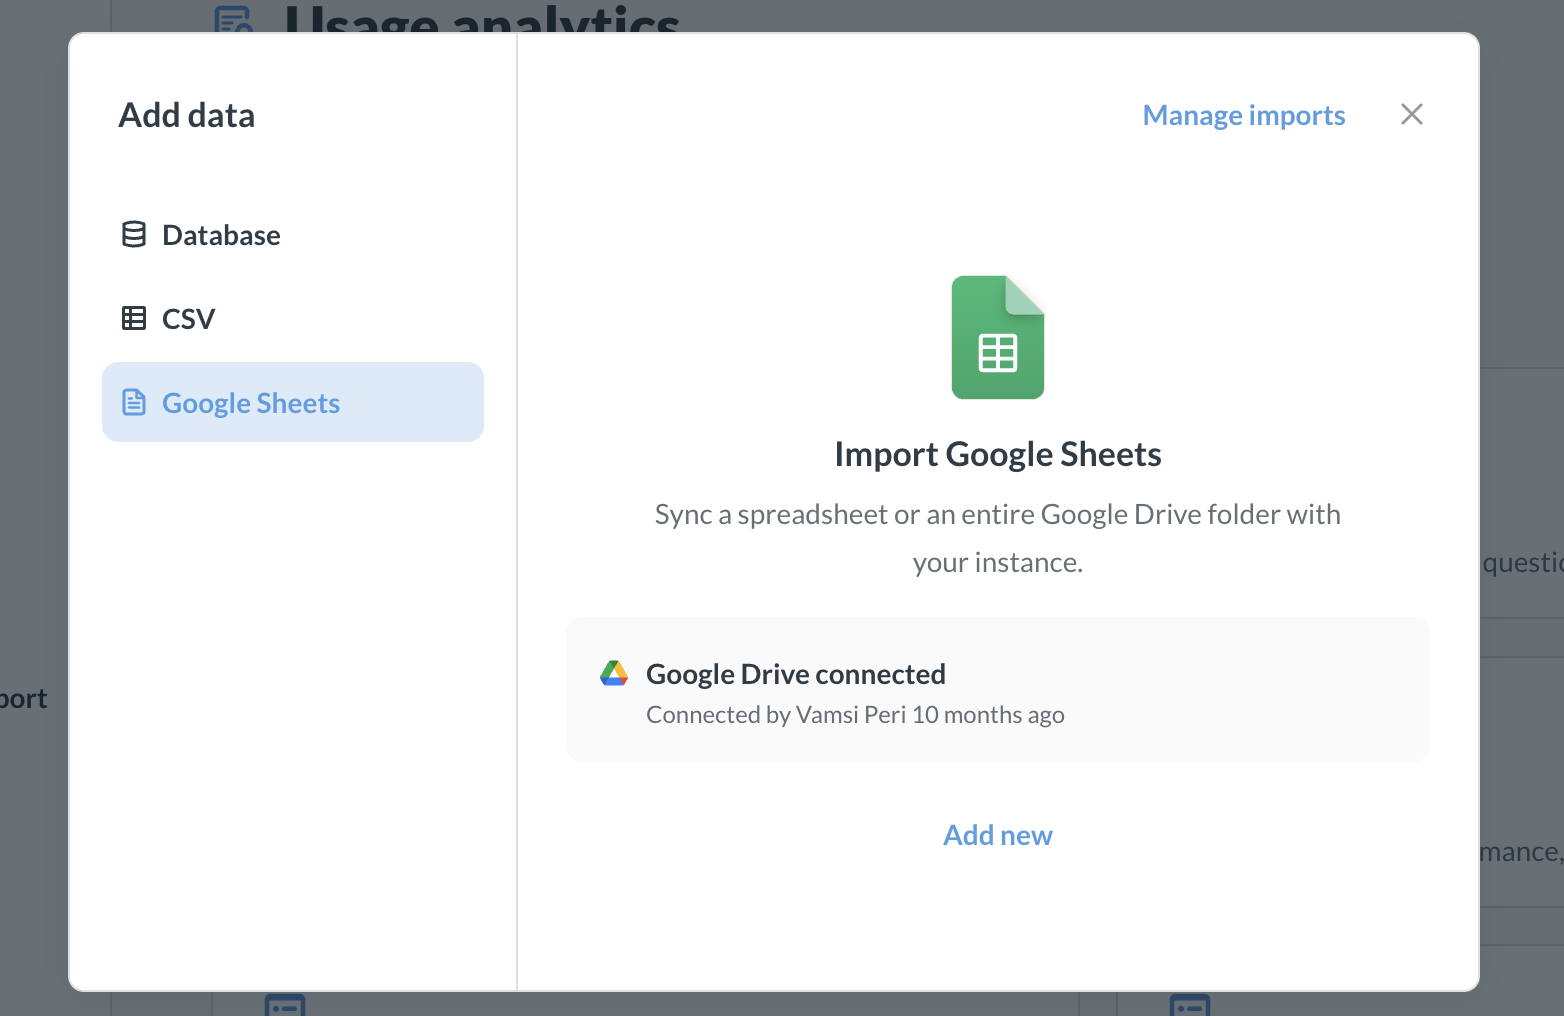
Task: Open Manage imports link
Action: (x=1244, y=115)
